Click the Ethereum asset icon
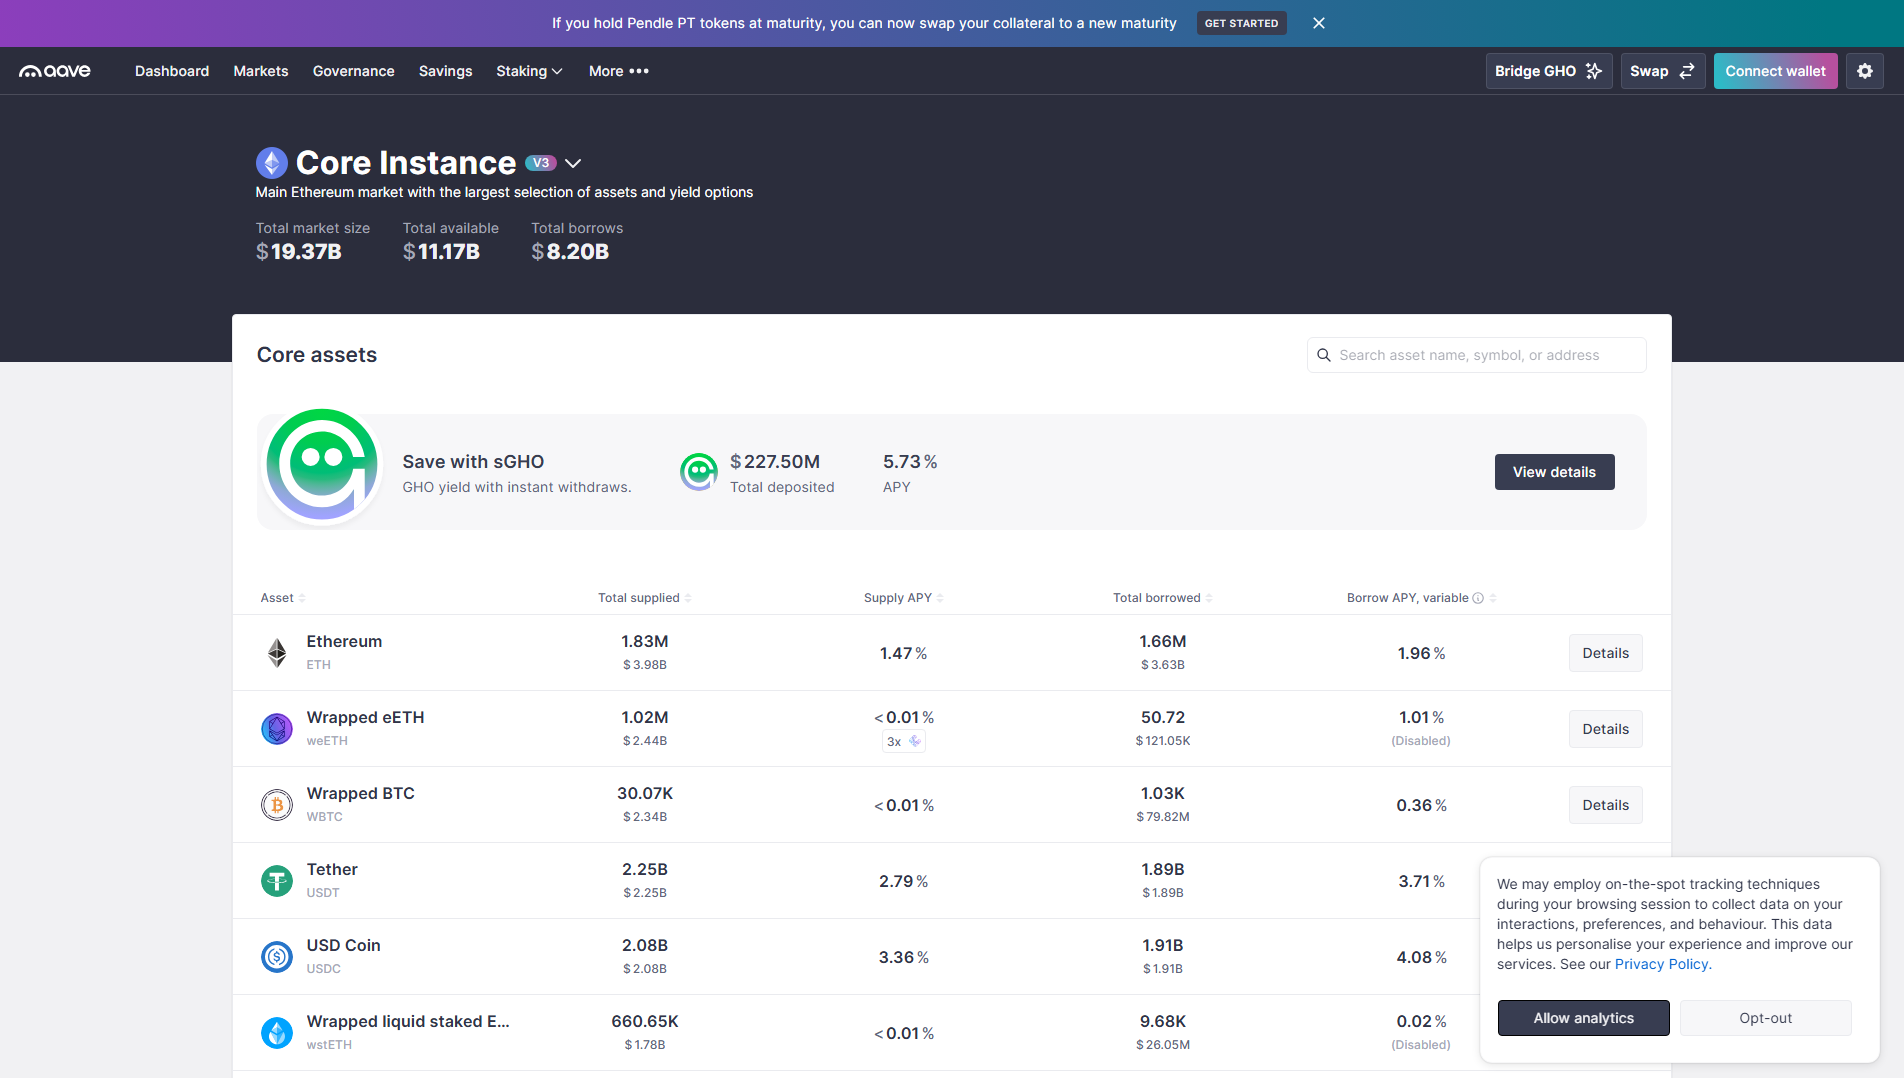The height and width of the screenshot is (1078, 1904). [x=277, y=653]
